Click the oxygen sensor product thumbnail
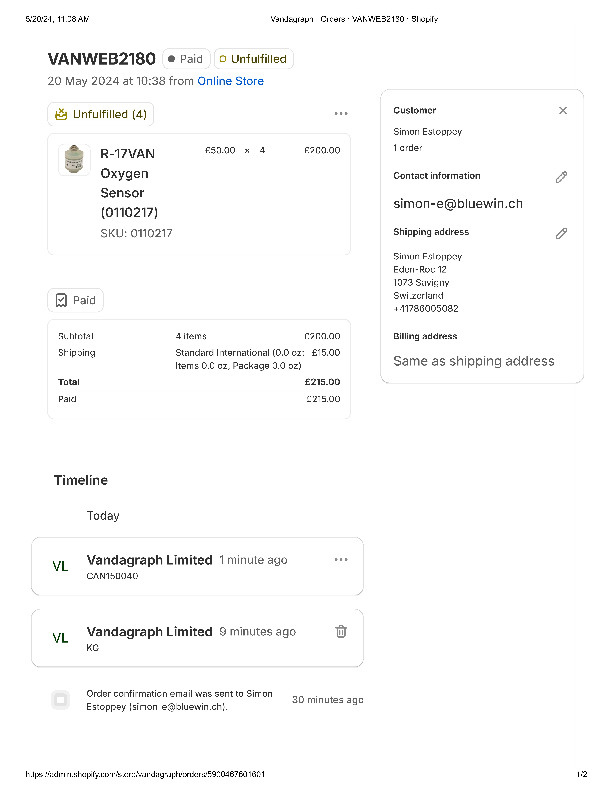 click(x=74, y=160)
